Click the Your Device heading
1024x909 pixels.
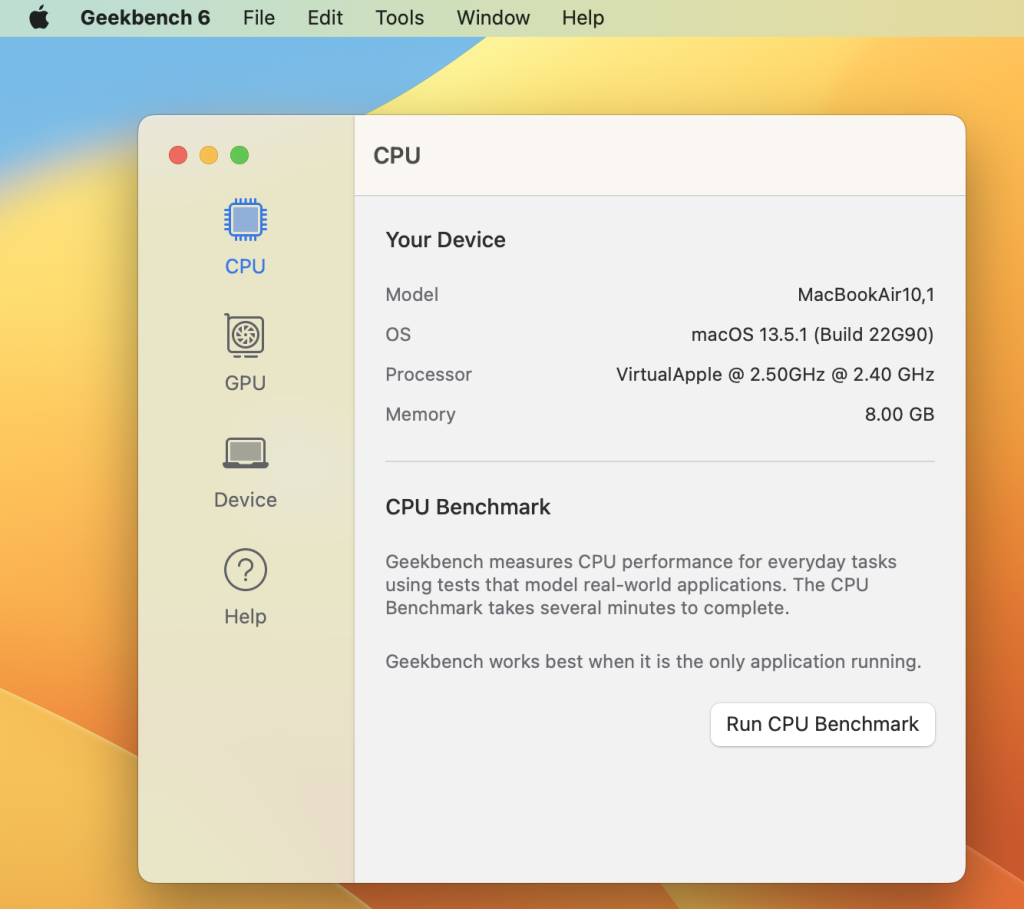pos(445,240)
